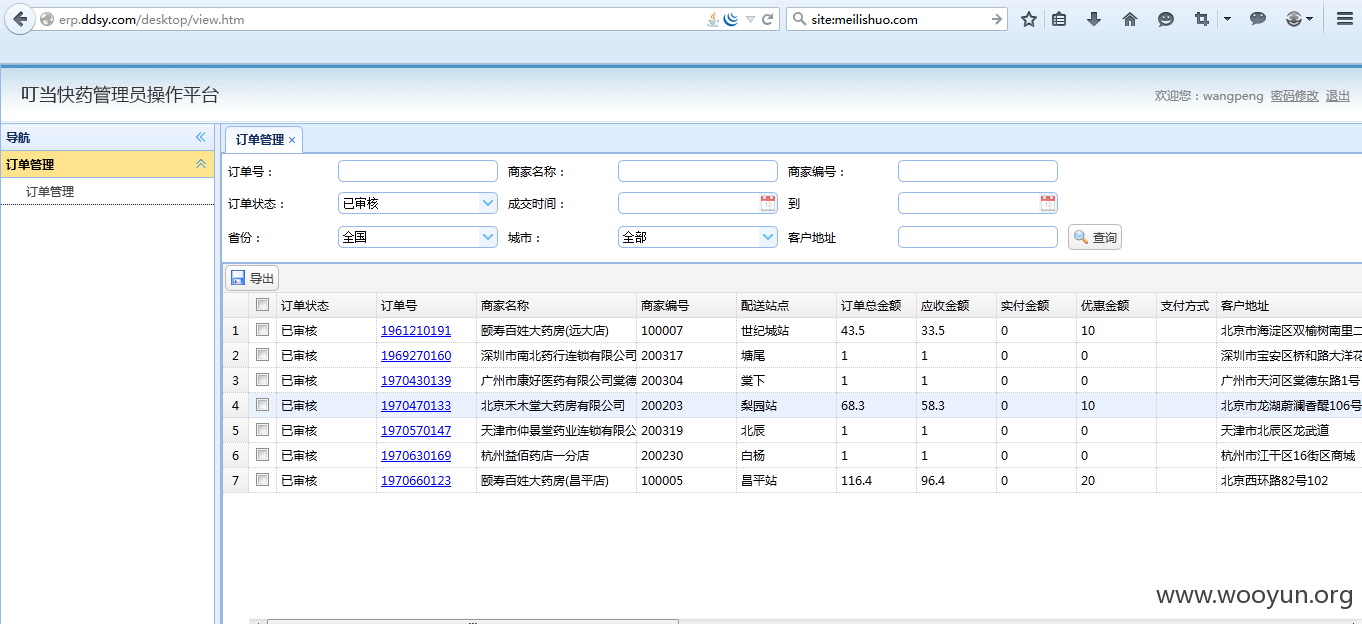The image size is (1362, 624).
Task: Check the box for order 1970470133
Action: click(x=262, y=405)
